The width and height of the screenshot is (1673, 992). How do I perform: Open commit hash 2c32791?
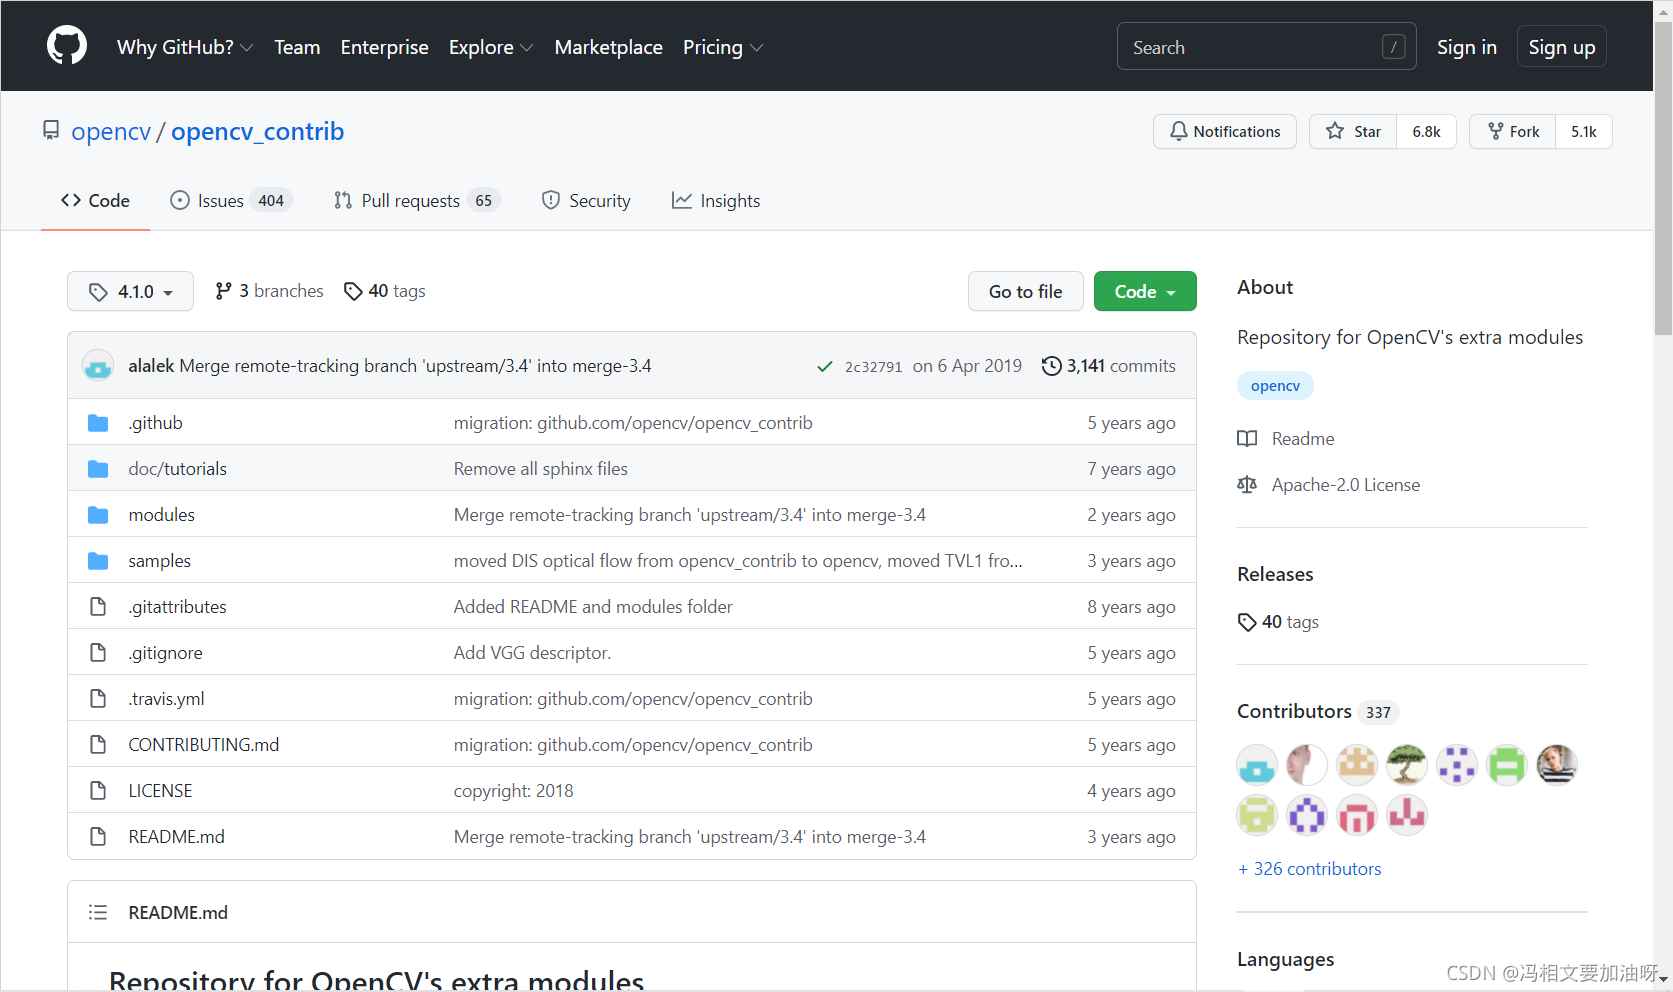pos(873,367)
